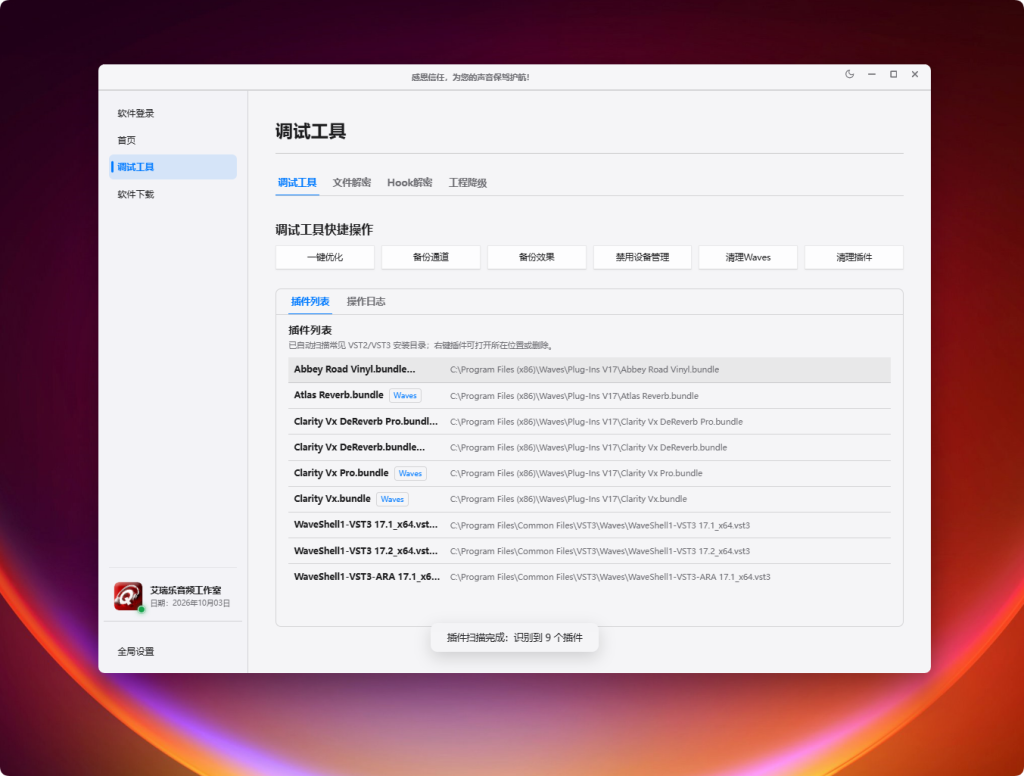Open the 工程降级 tab
Image resolution: width=1024 pixels, height=776 pixels.
[468, 183]
